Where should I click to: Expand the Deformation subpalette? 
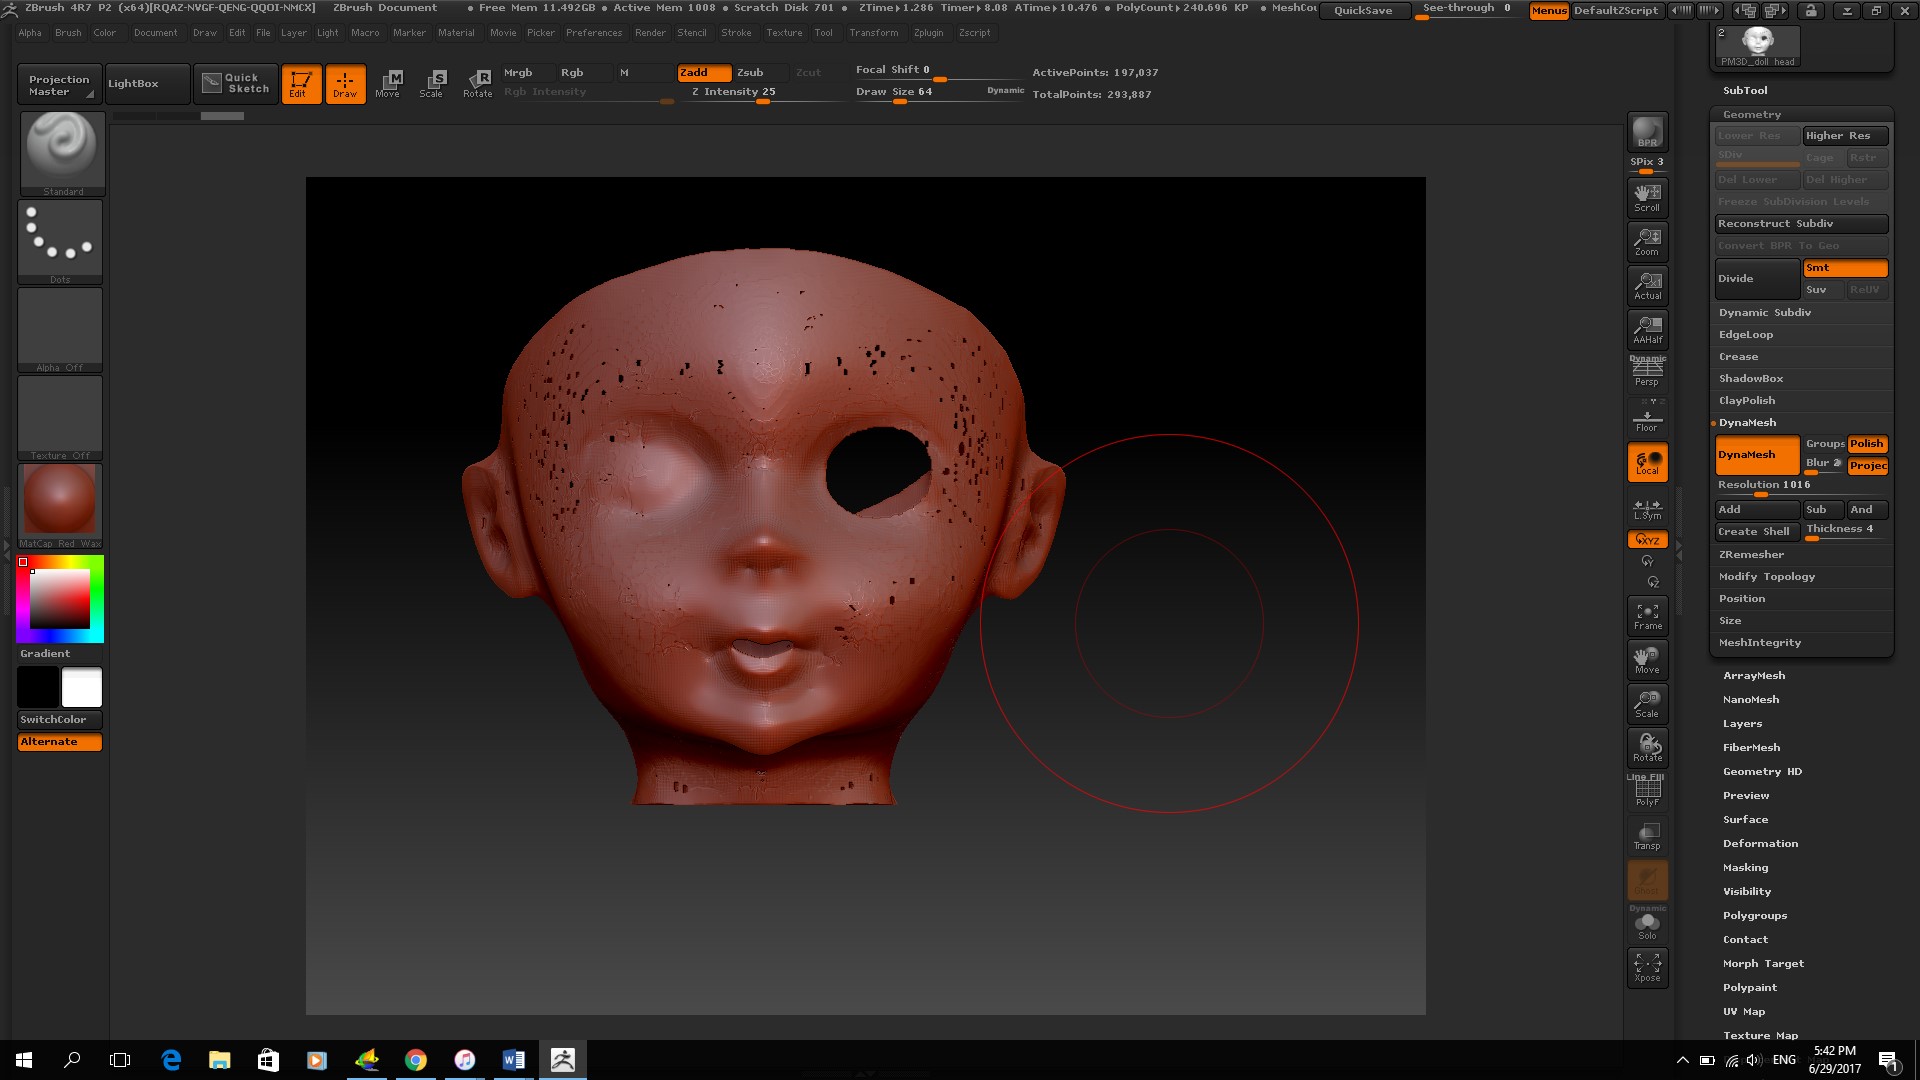[1760, 844]
